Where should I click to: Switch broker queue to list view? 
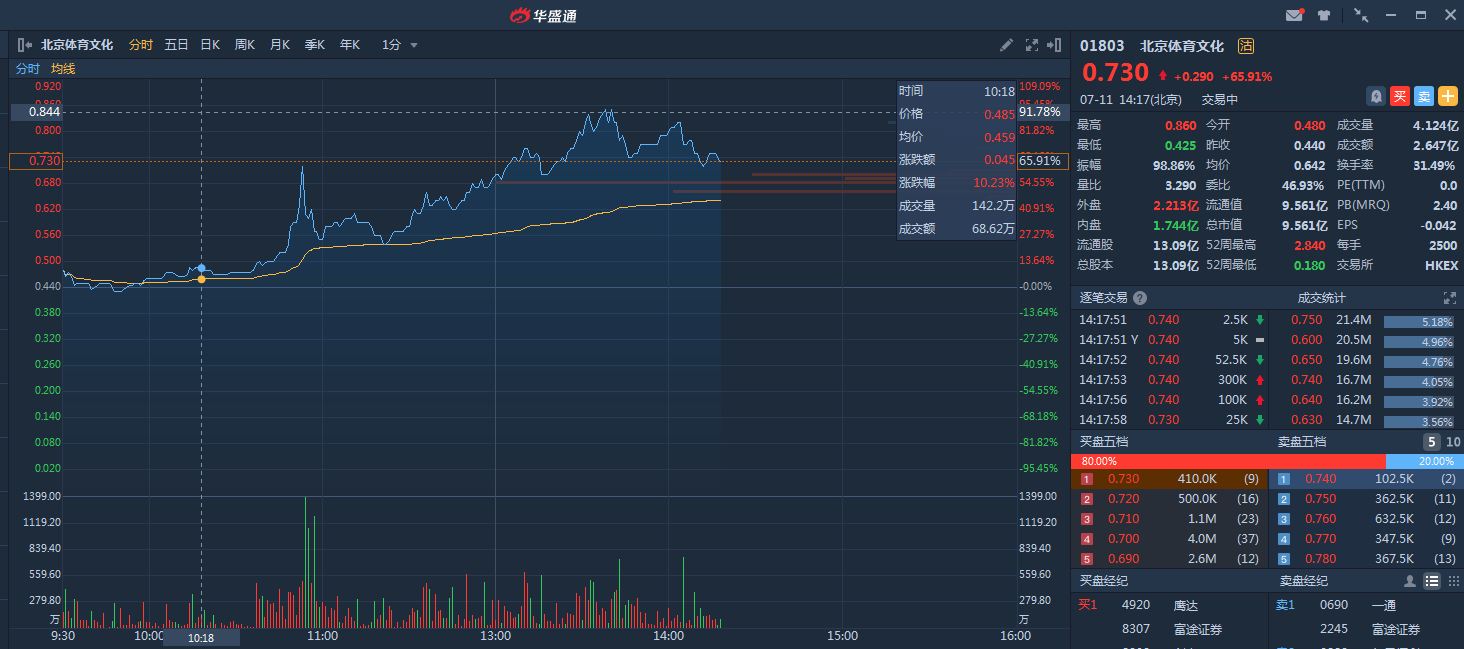[x=1431, y=581]
